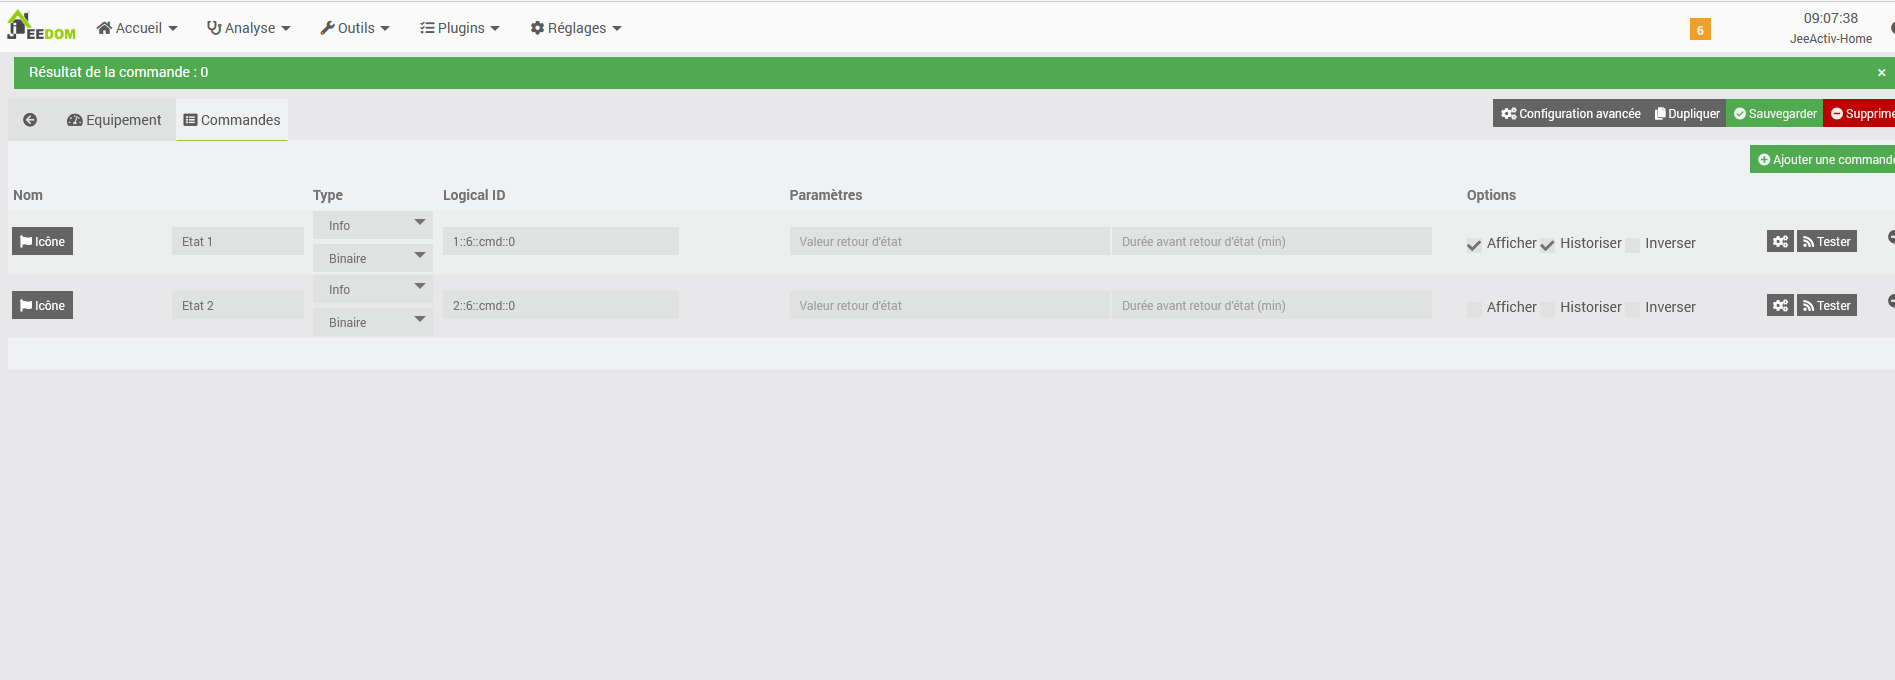Click the Options column header
Screen dimensions: 1895x680
(x=1491, y=195)
